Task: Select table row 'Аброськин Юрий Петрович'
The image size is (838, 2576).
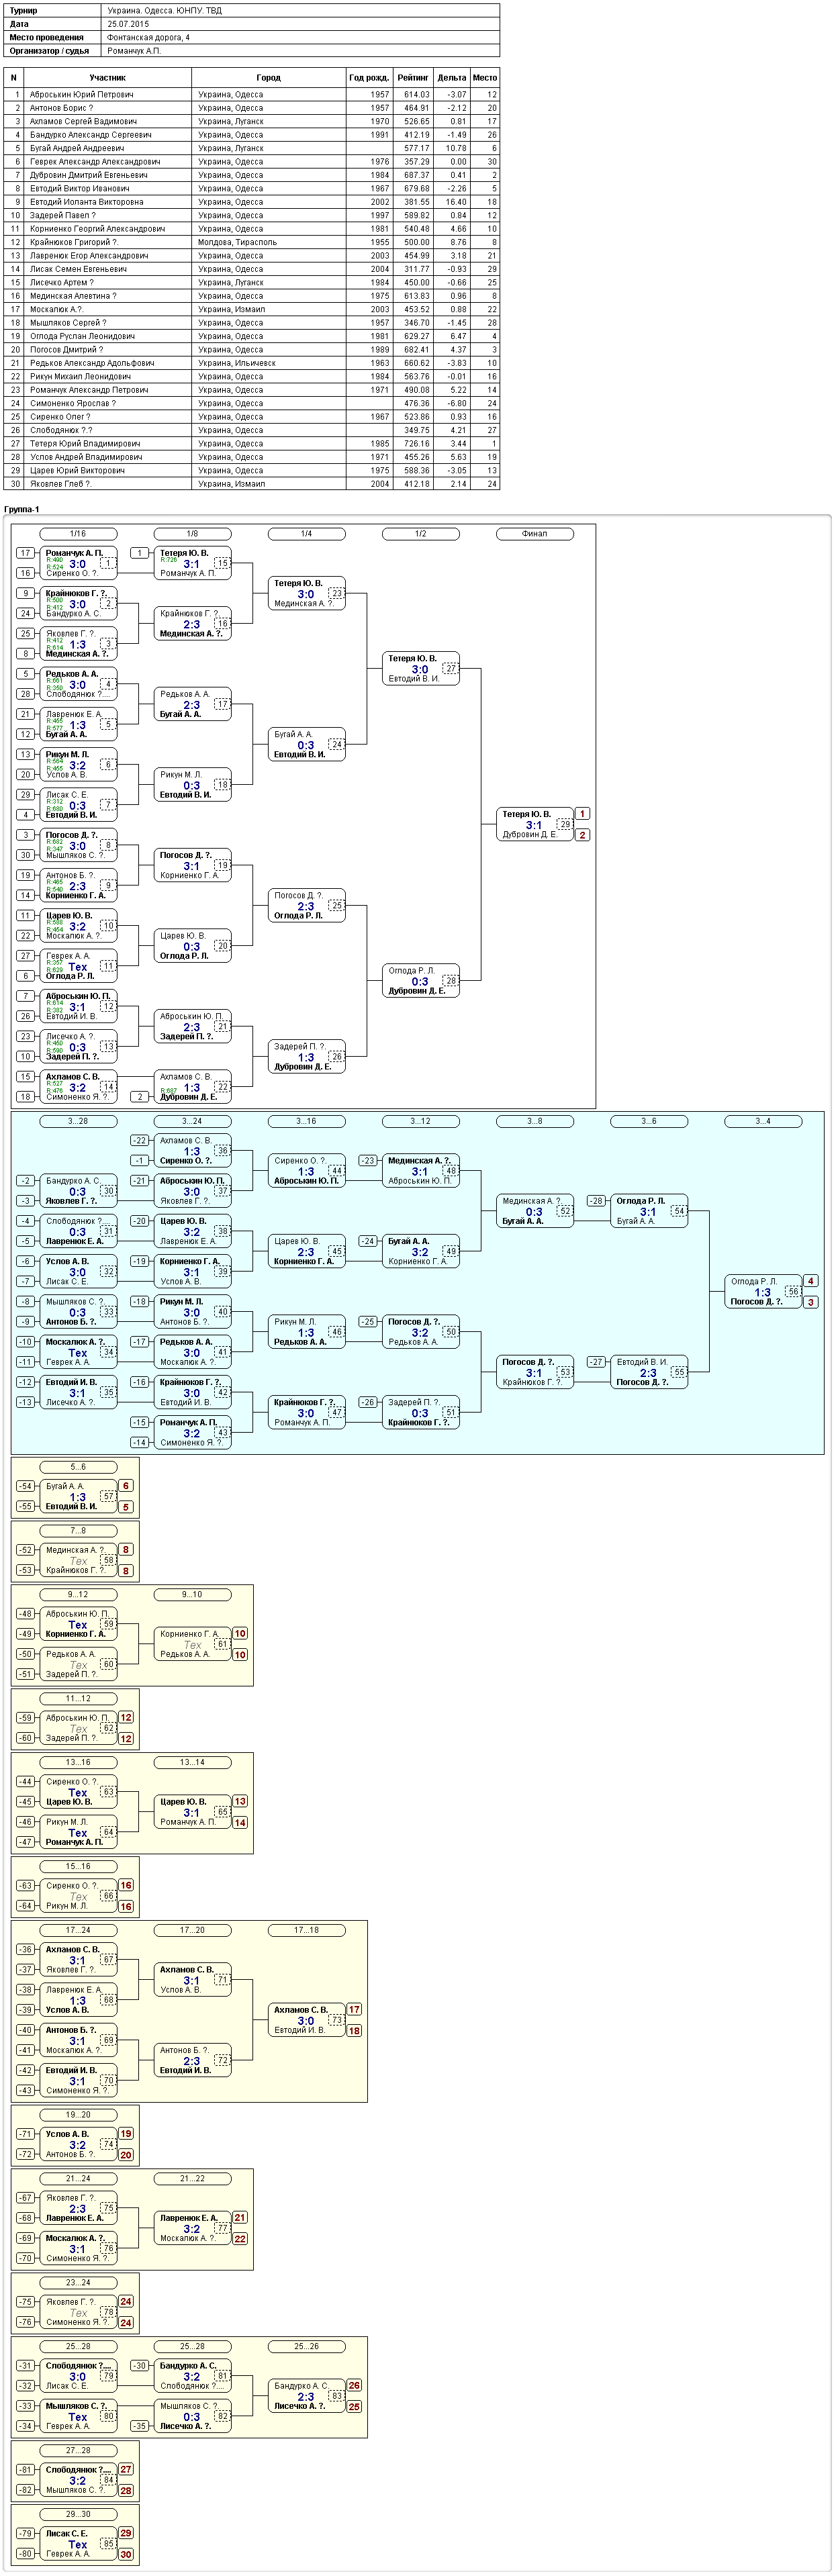Action: 252,94
